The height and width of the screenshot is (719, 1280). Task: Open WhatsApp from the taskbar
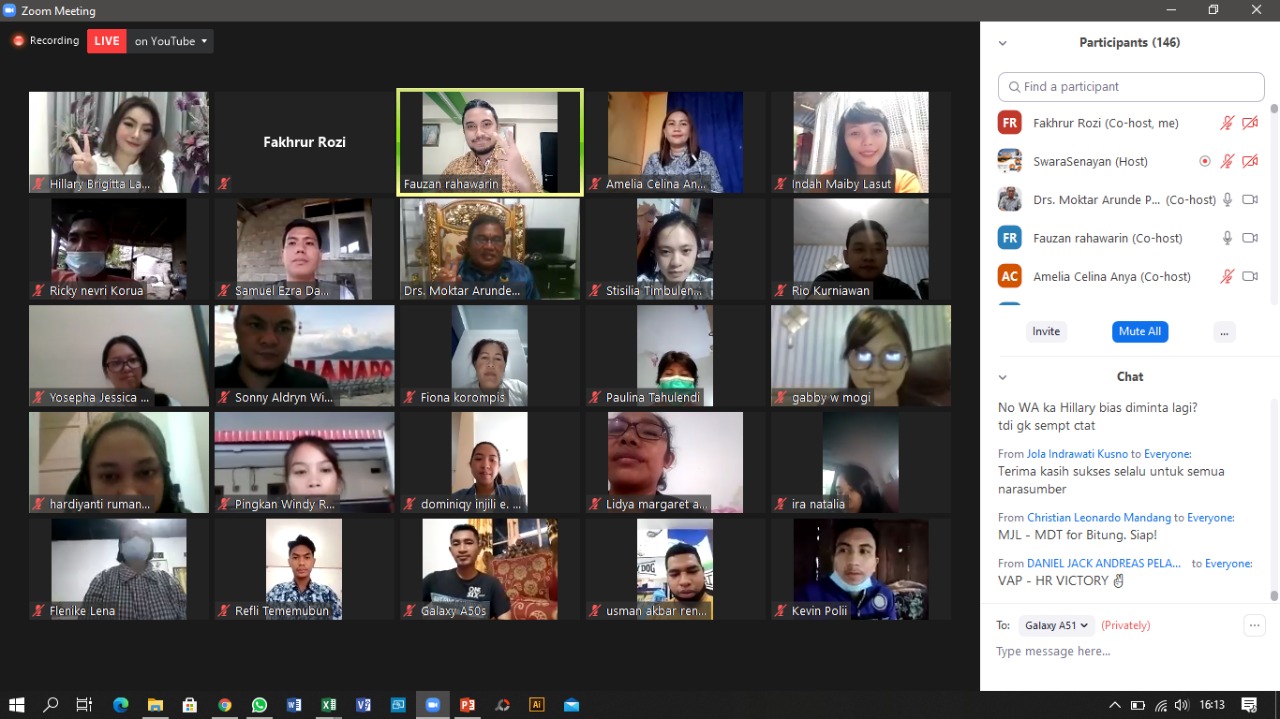(x=259, y=705)
